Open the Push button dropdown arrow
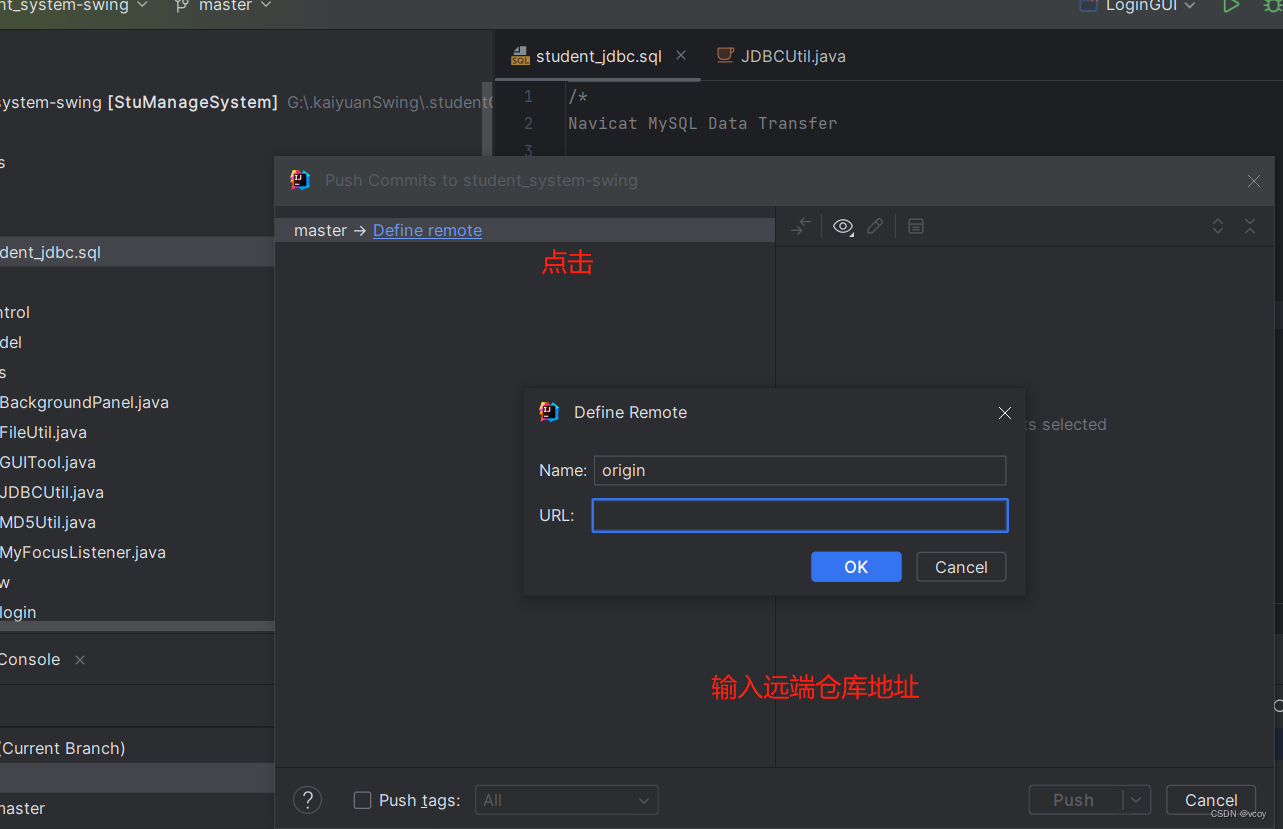 pos(1136,800)
